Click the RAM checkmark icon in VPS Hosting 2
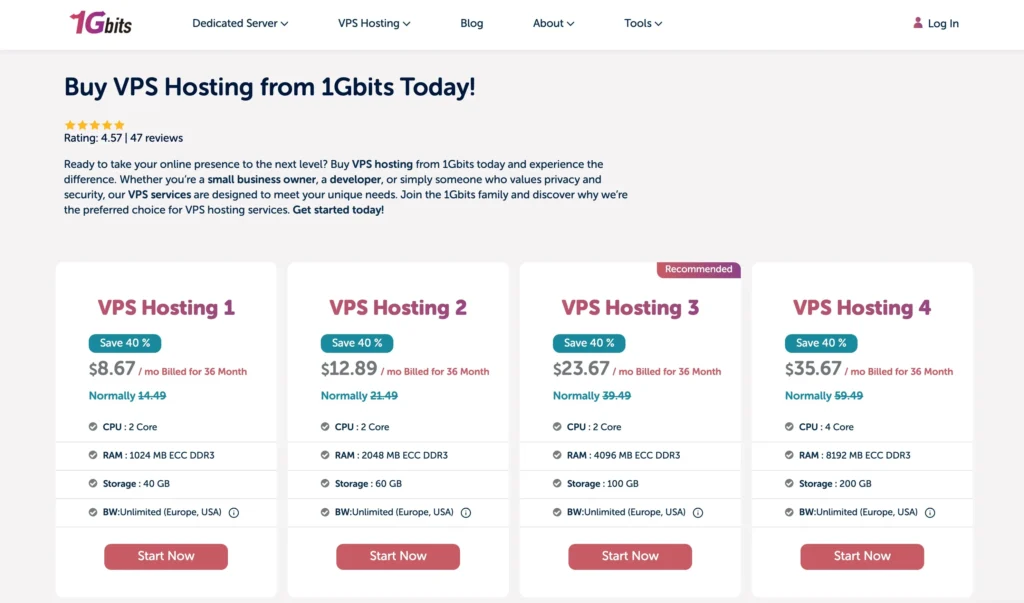 click(x=325, y=455)
